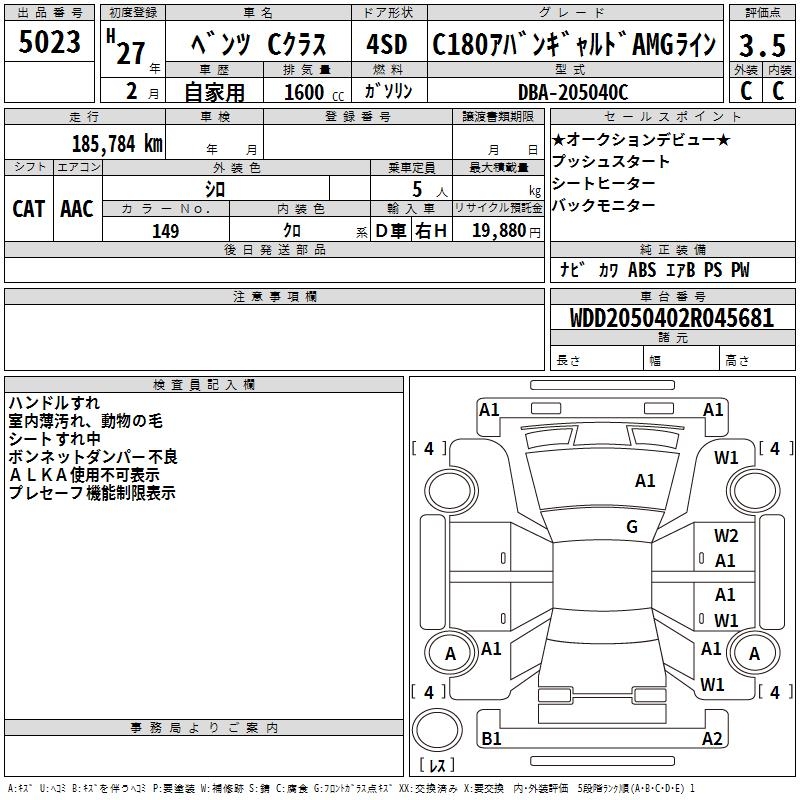Select the W2 damage marker on the diagram

click(x=726, y=536)
